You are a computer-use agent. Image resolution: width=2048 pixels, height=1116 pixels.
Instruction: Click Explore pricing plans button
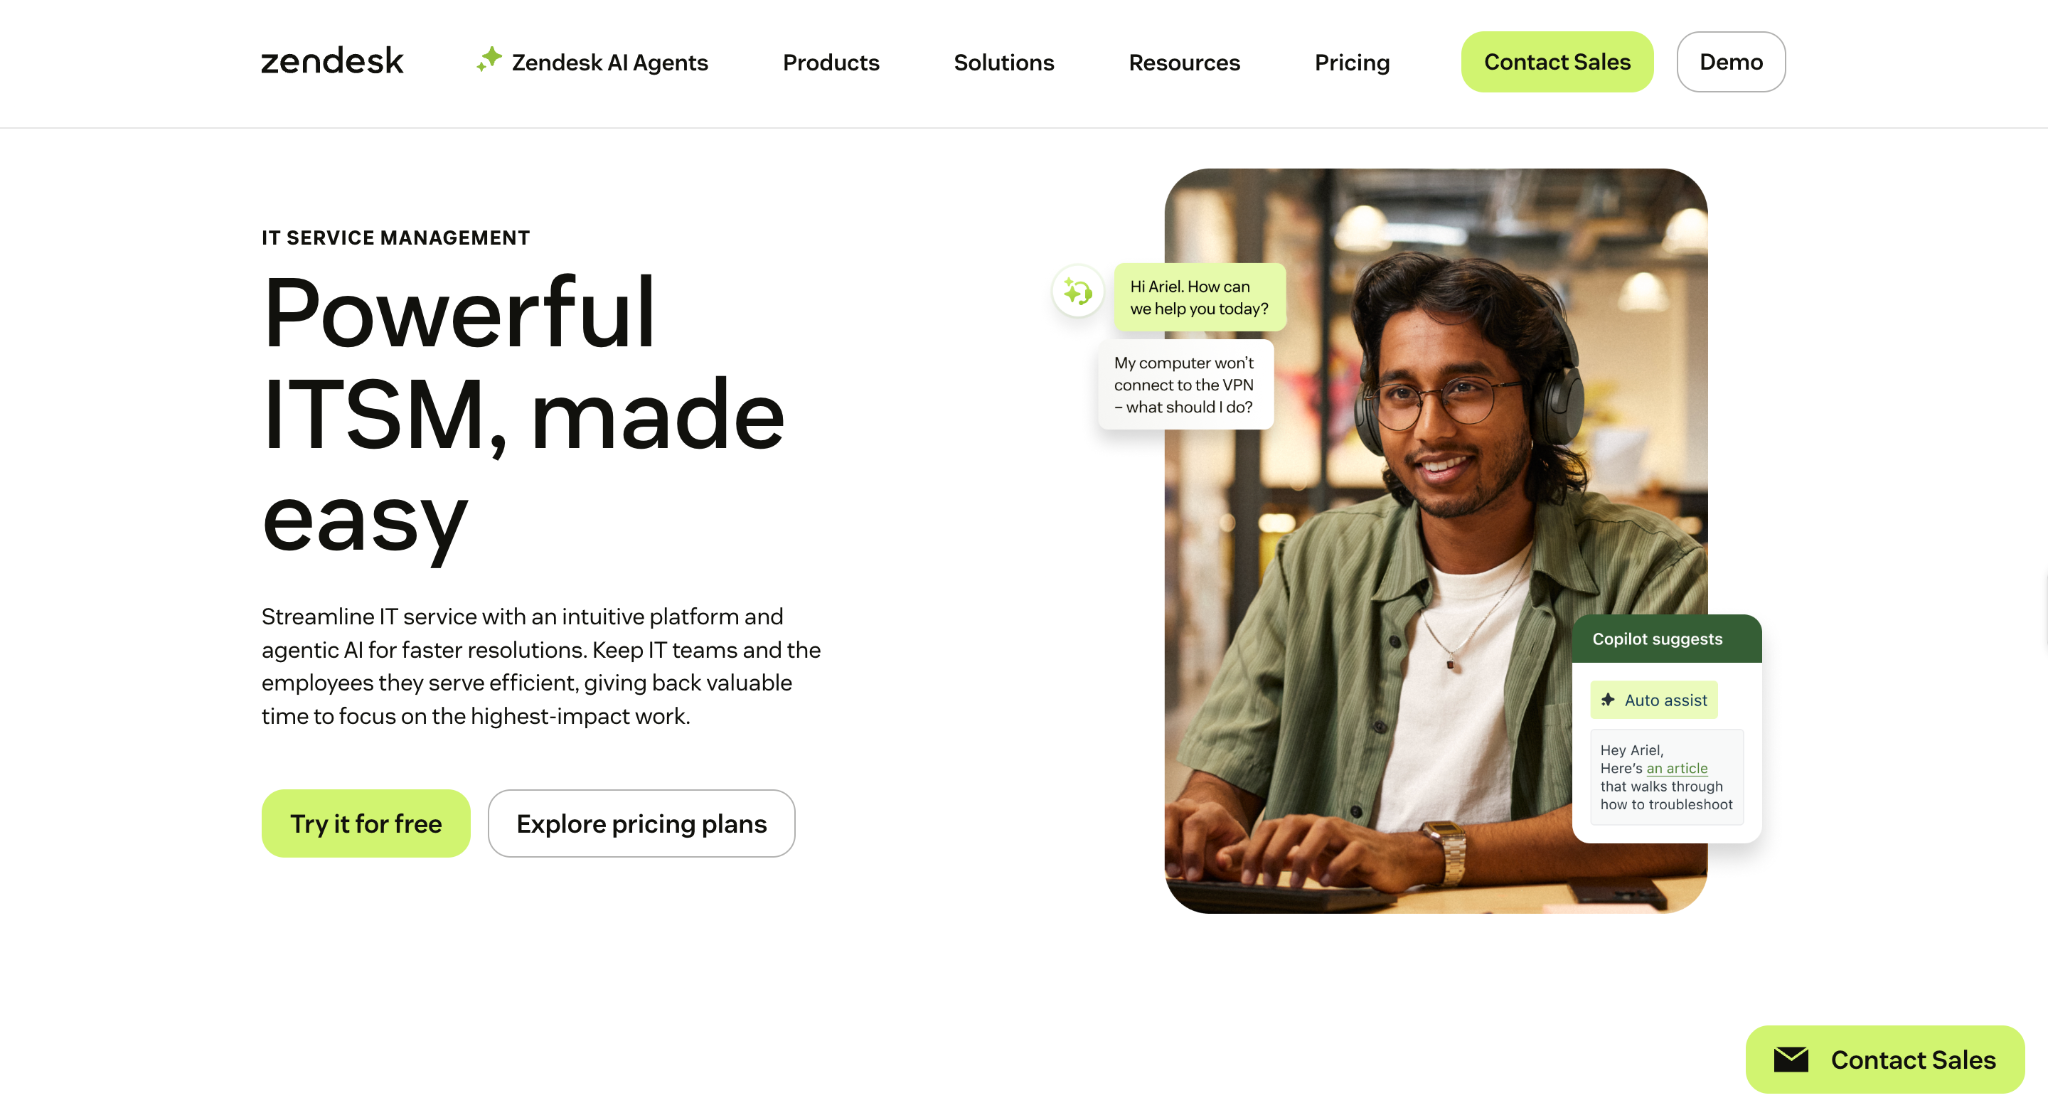tap(641, 823)
